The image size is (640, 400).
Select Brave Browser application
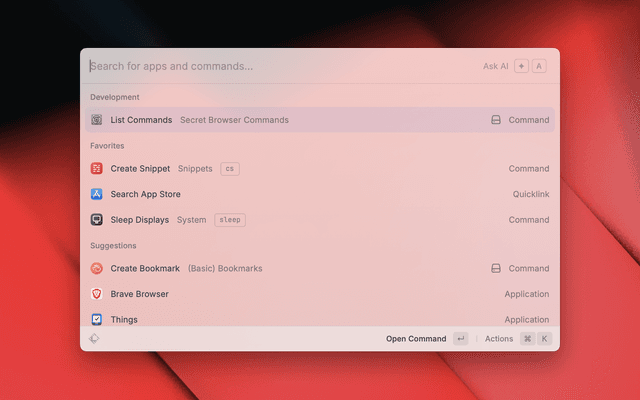pos(320,294)
